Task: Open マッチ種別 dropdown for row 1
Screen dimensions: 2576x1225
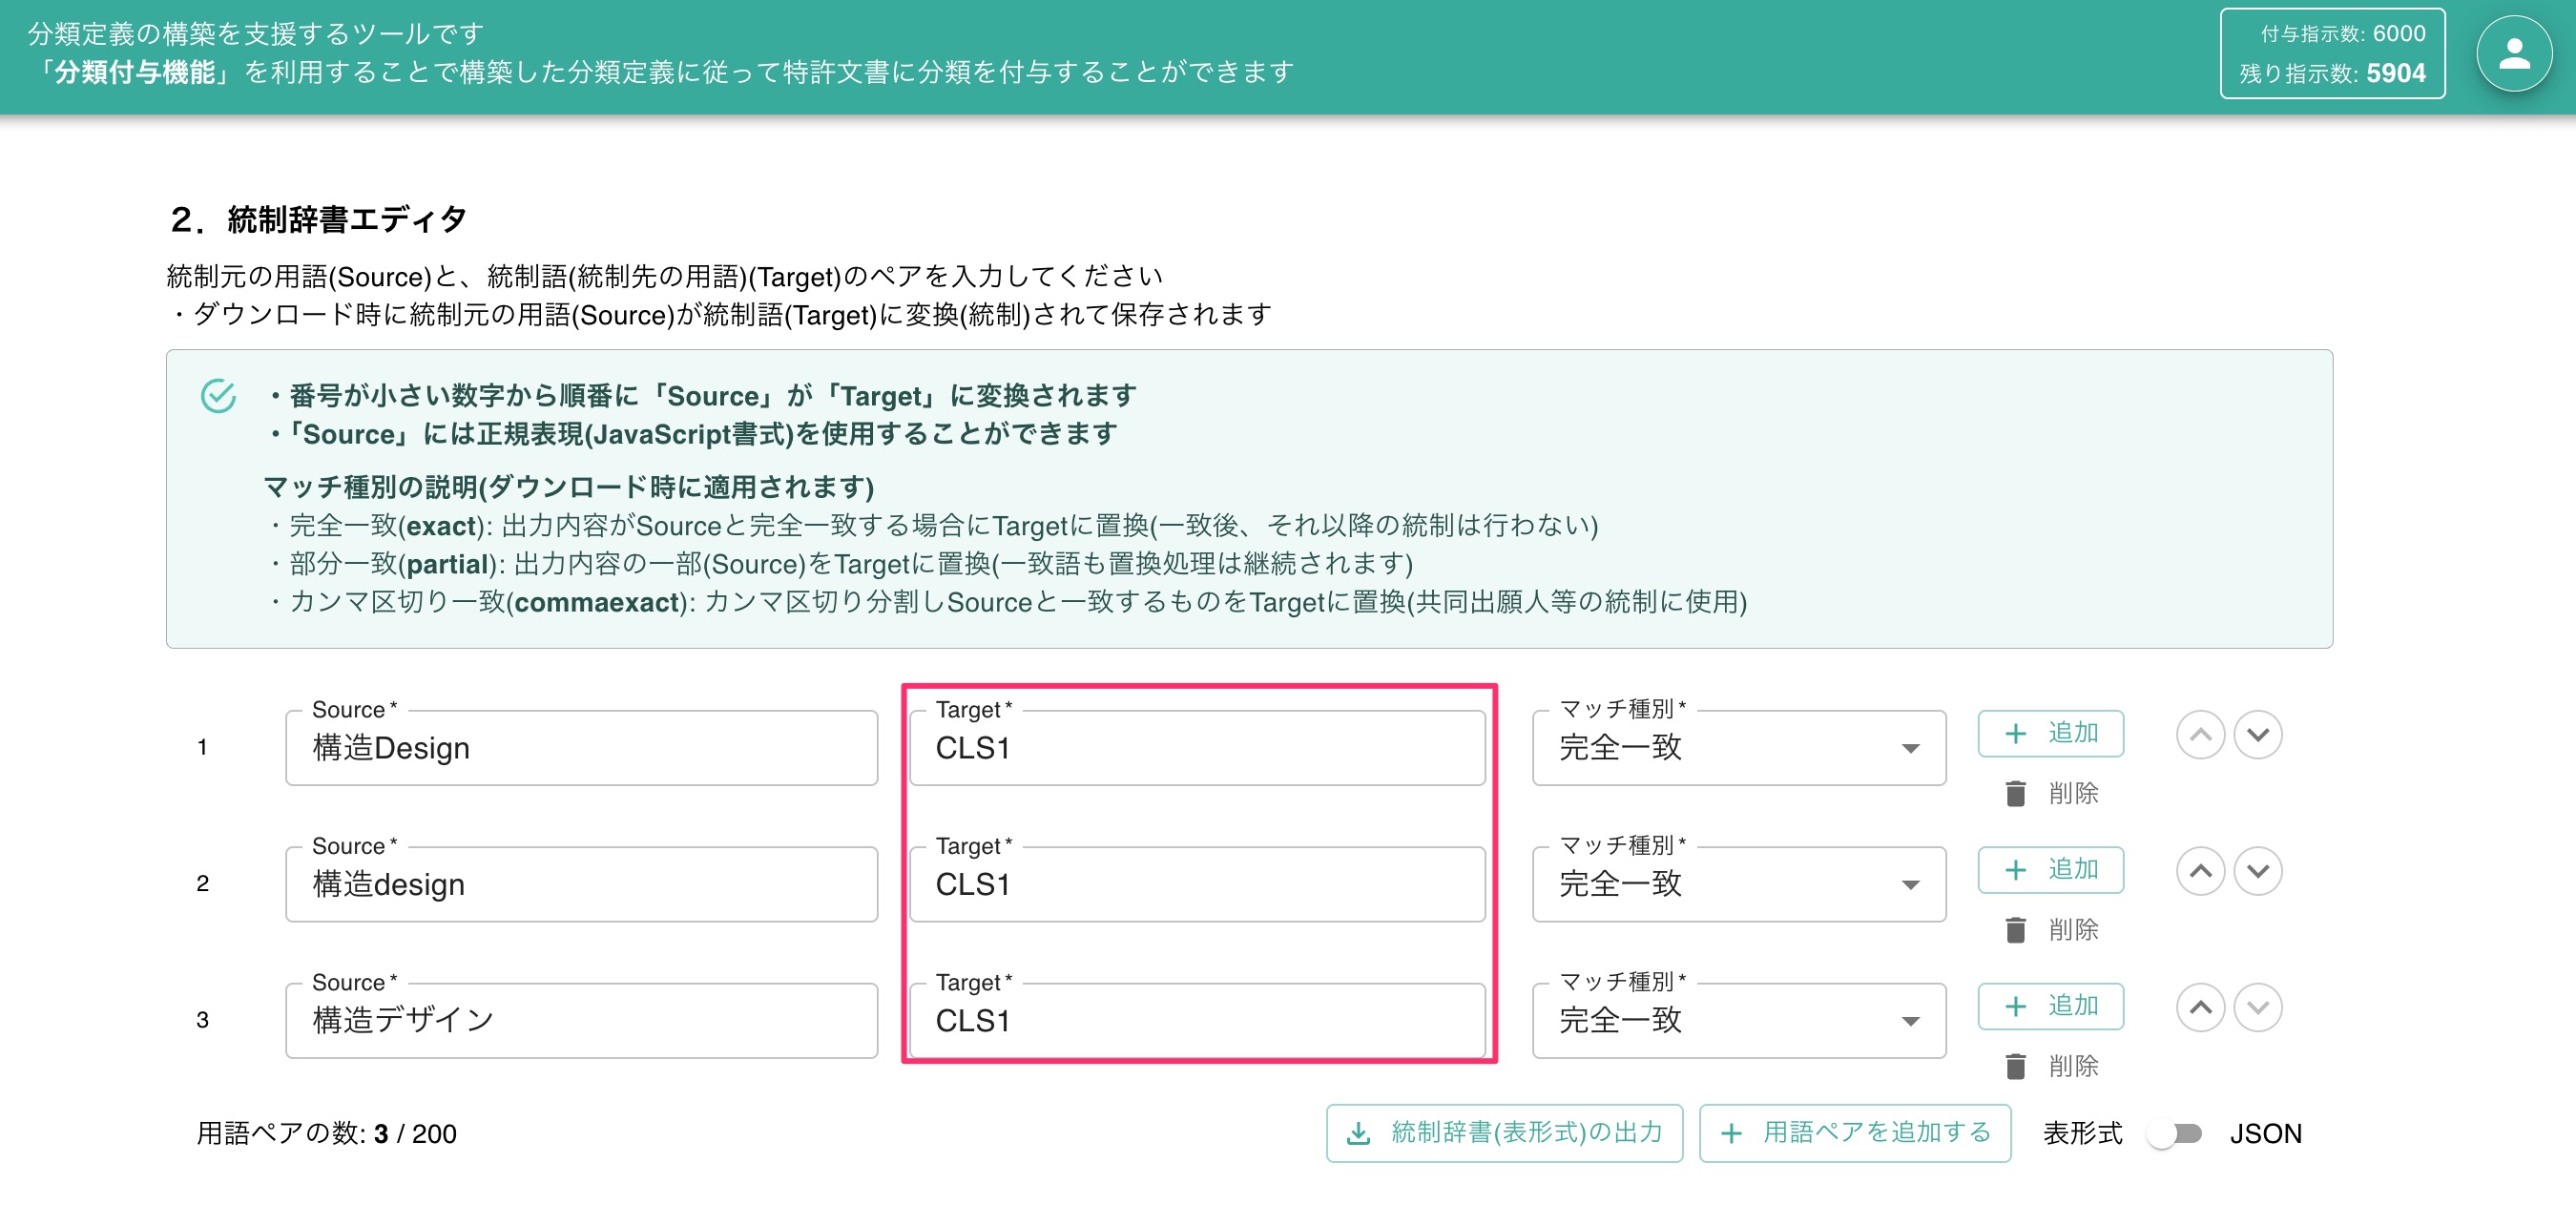Action: click(1738, 748)
